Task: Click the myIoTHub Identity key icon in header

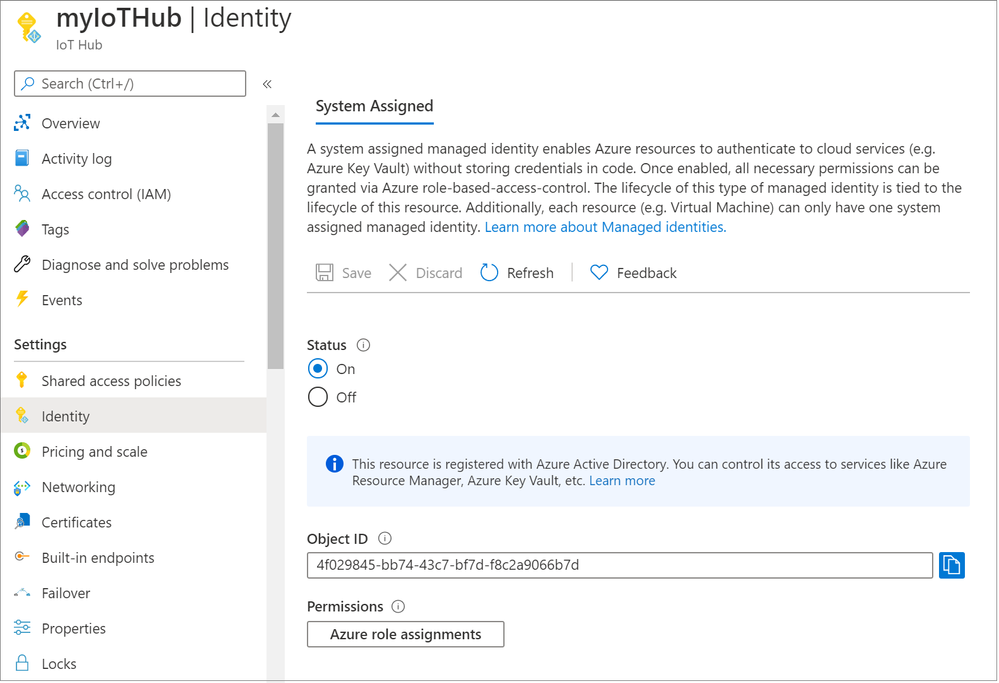Action: click(29, 29)
